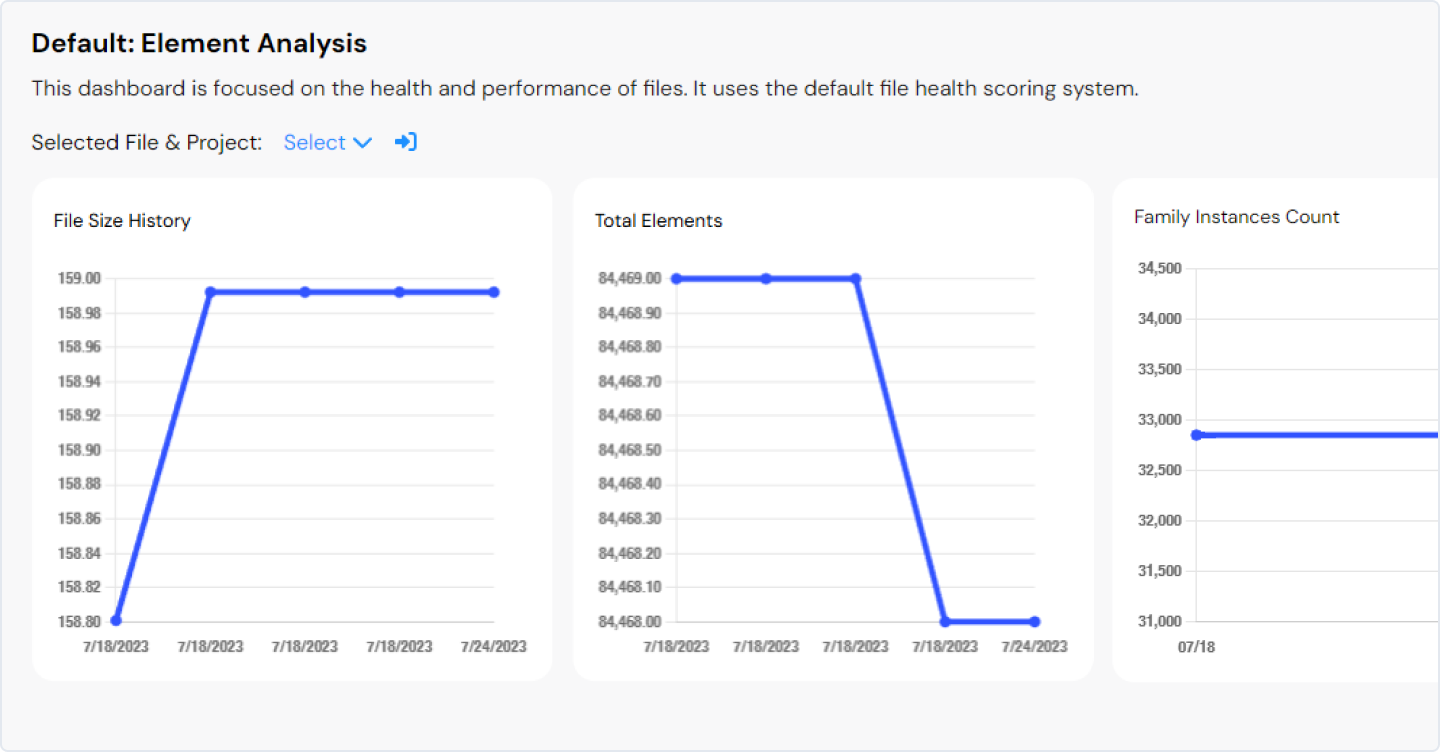The image size is (1440, 752).
Task: Click the Selected File & Project label
Action: coord(146,142)
